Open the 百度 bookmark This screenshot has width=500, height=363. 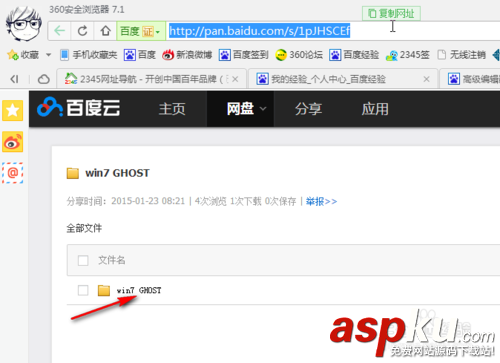tap(140, 55)
